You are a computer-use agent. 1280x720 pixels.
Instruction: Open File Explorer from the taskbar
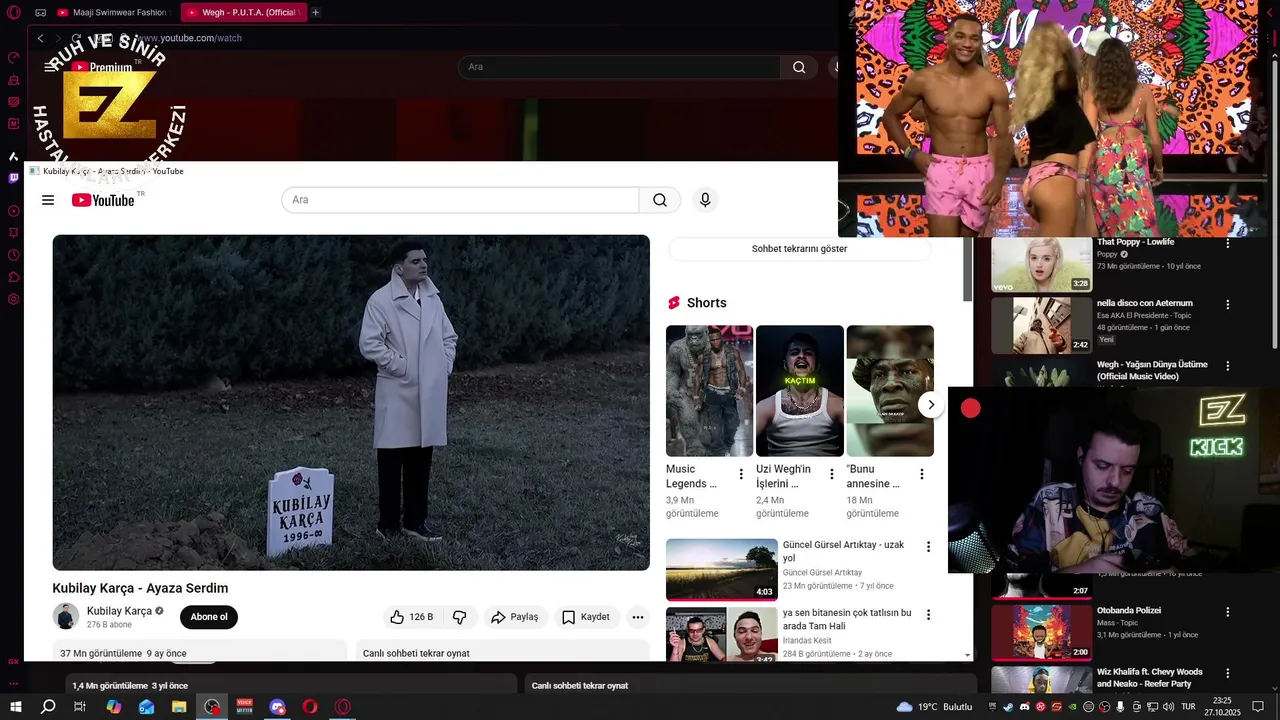tap(179, 707)
